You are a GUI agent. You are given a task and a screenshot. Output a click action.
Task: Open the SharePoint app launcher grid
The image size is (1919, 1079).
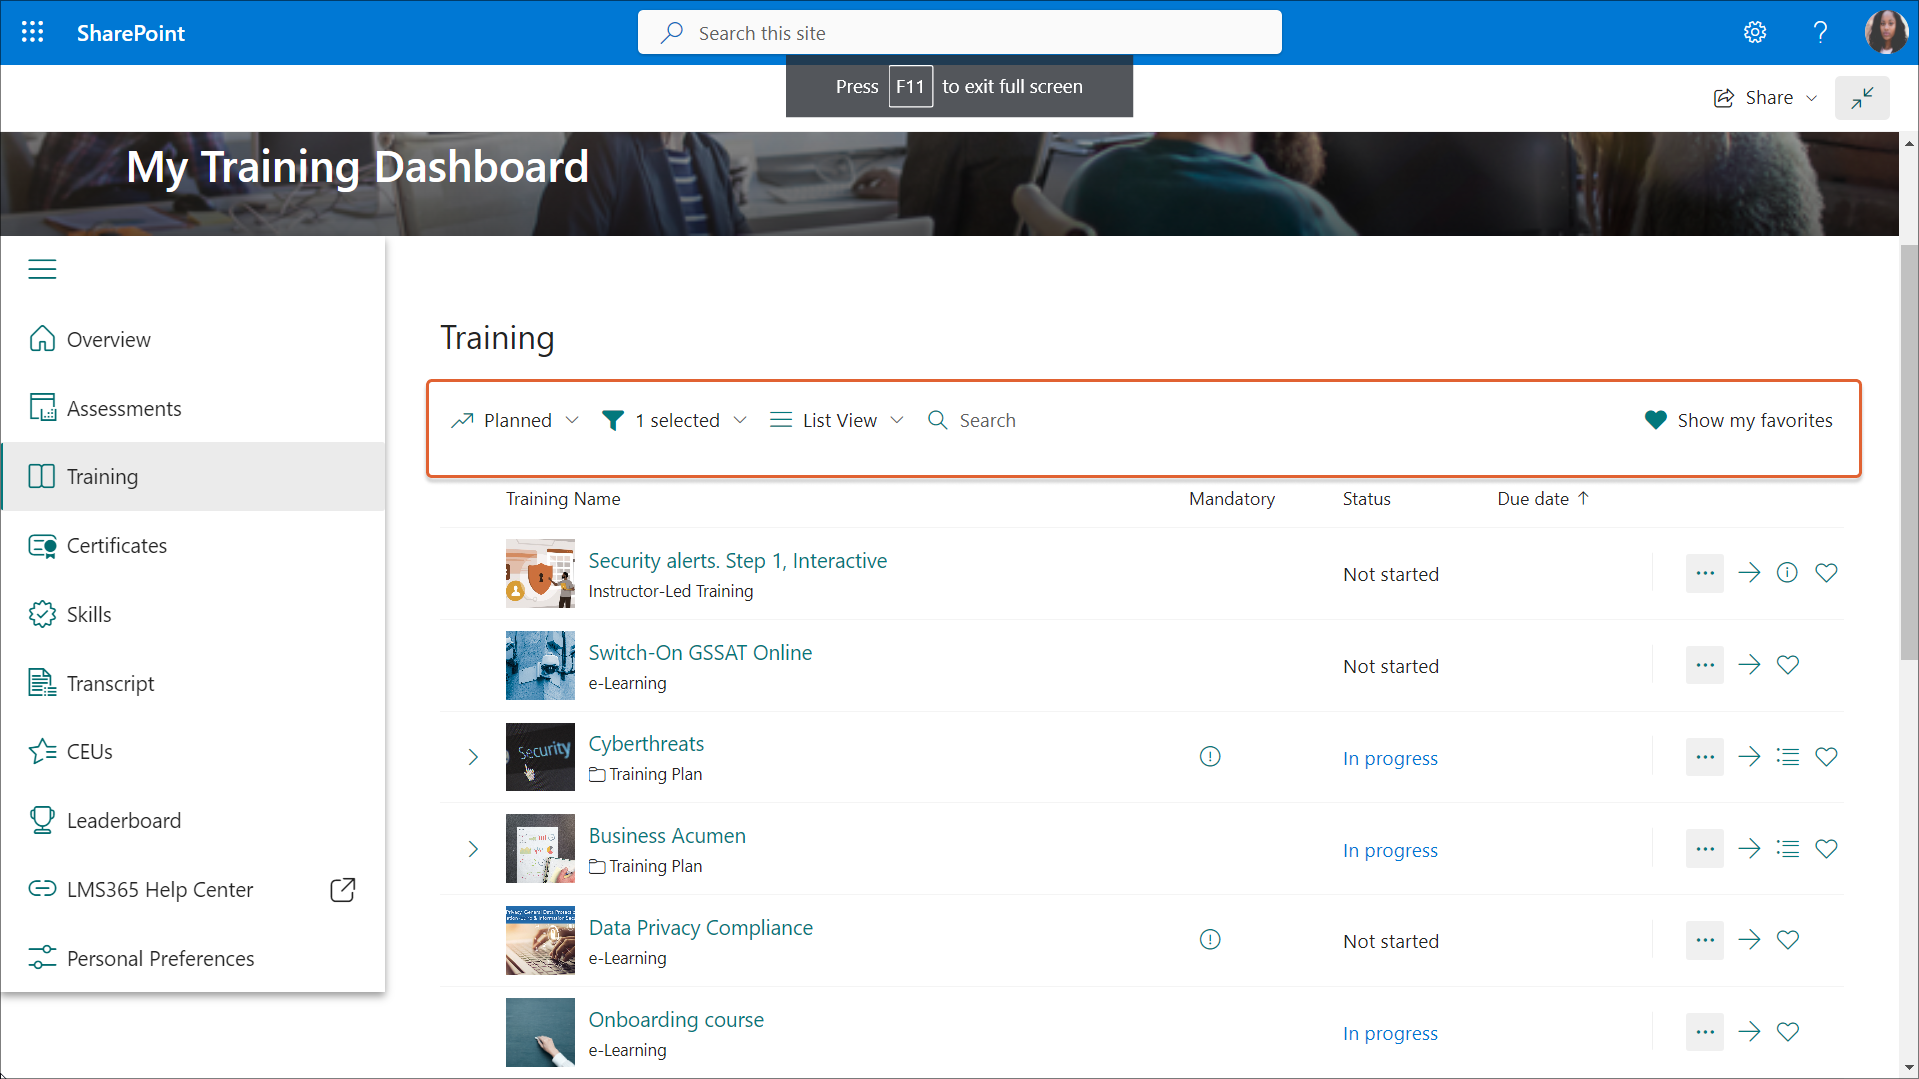pyautogui.click(x=32, y=32)
